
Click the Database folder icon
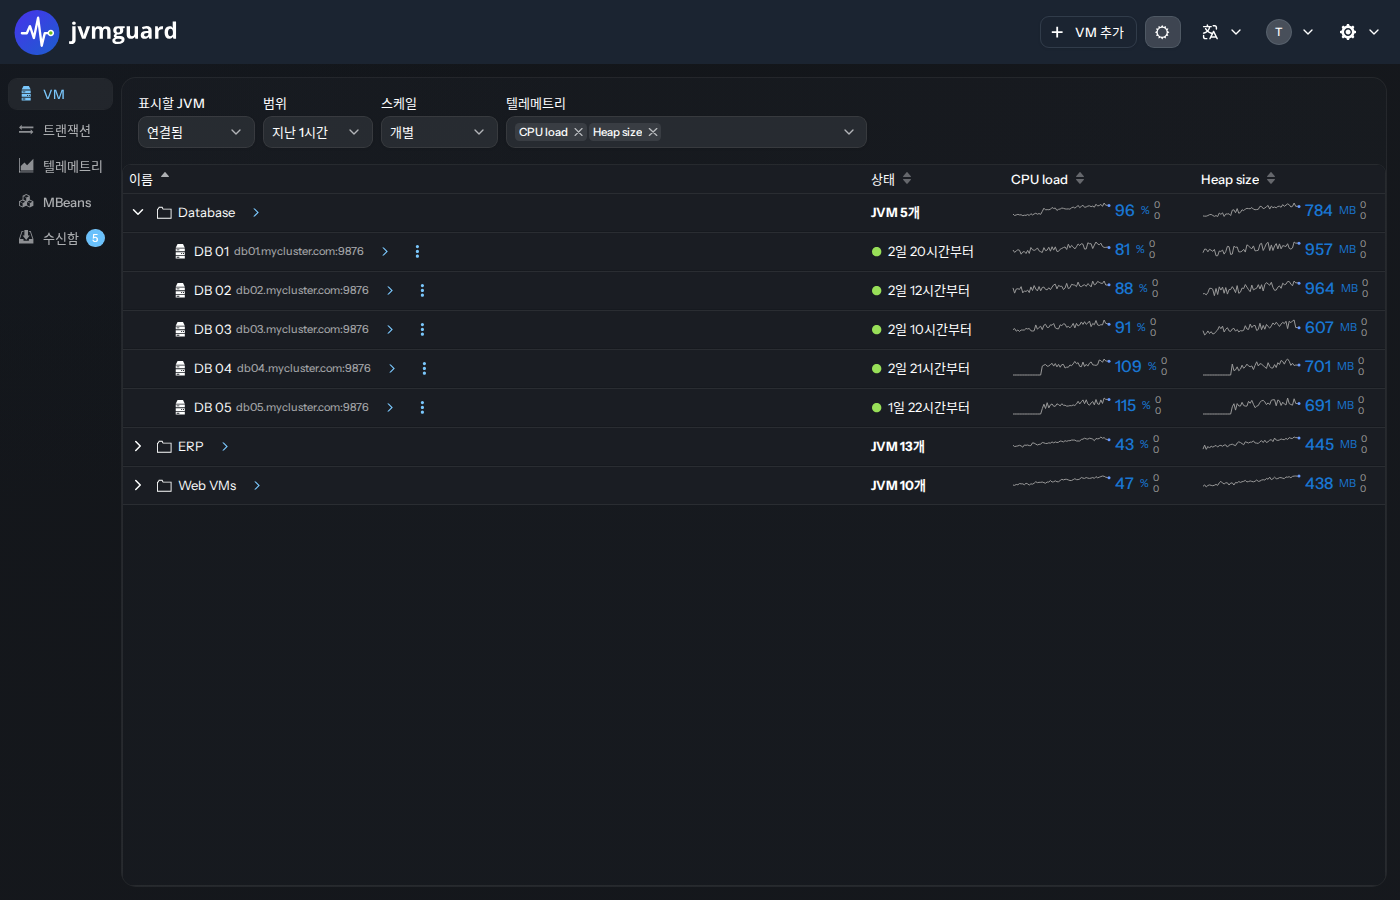point(164,213)
